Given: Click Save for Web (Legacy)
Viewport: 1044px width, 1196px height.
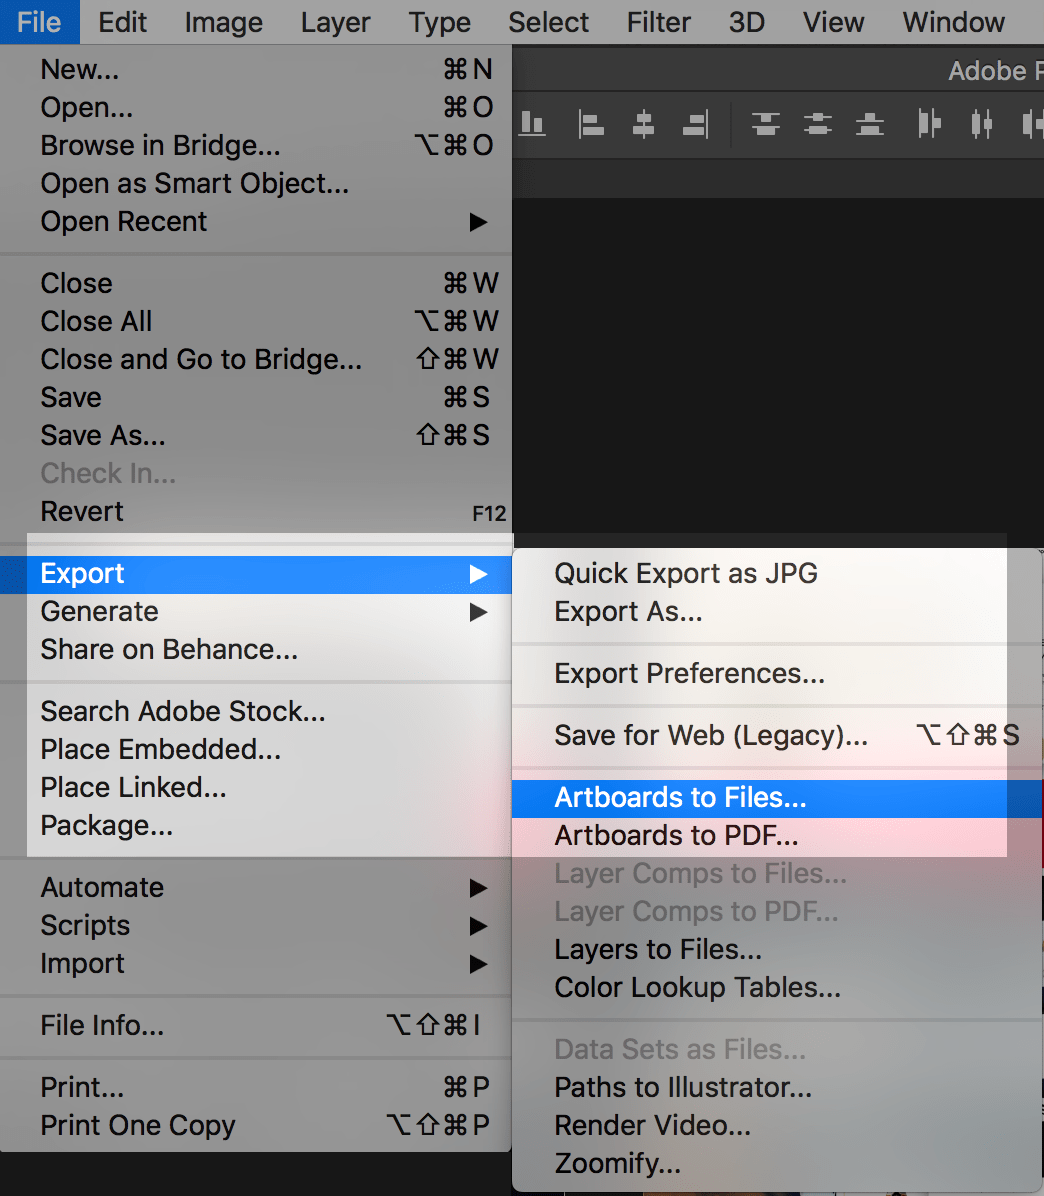Looking at the screenshot, I should pos(710,735).
